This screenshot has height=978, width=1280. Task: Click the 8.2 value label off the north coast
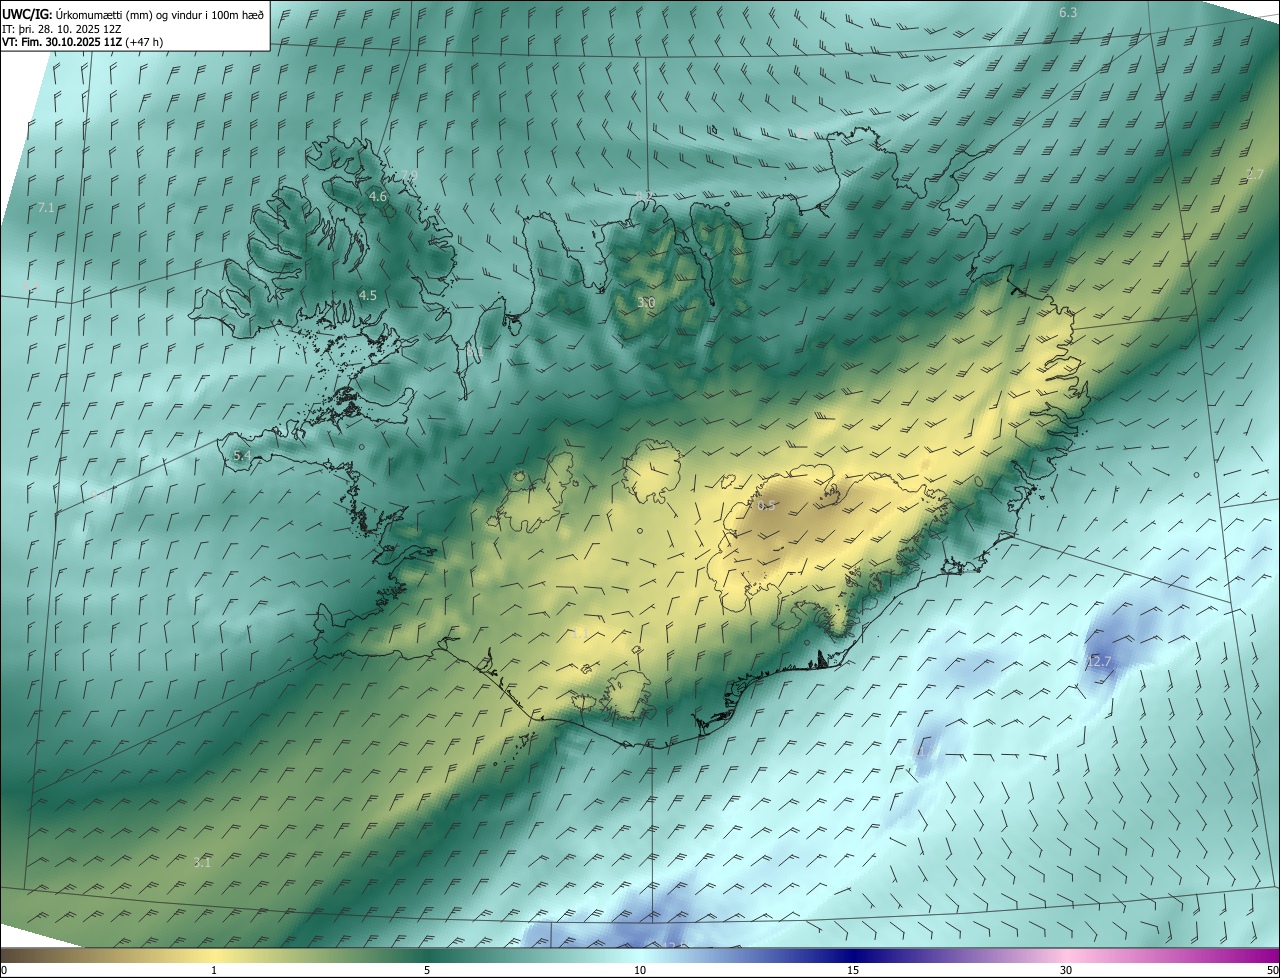click(645, 197)
